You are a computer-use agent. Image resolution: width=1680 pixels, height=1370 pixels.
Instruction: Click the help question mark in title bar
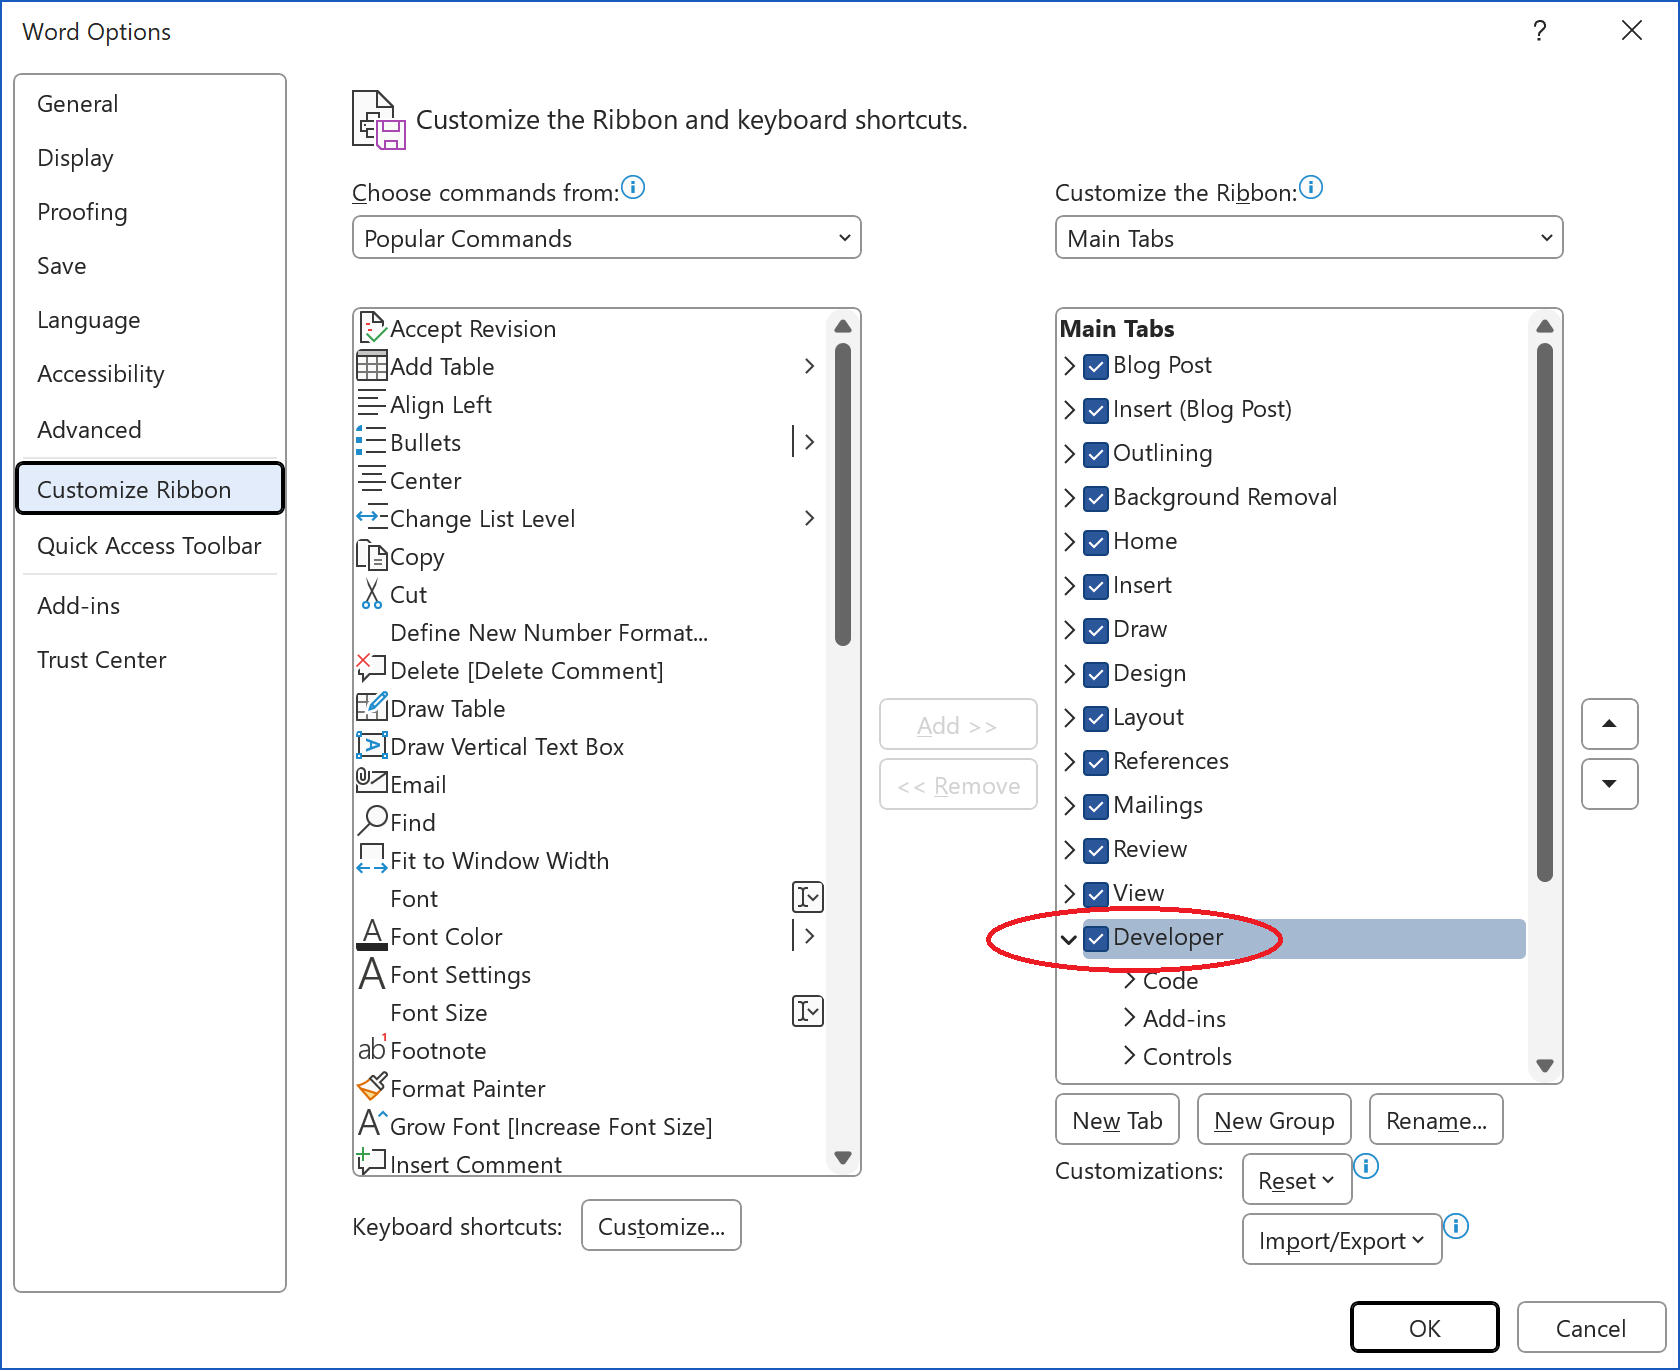coord(1540,31)
